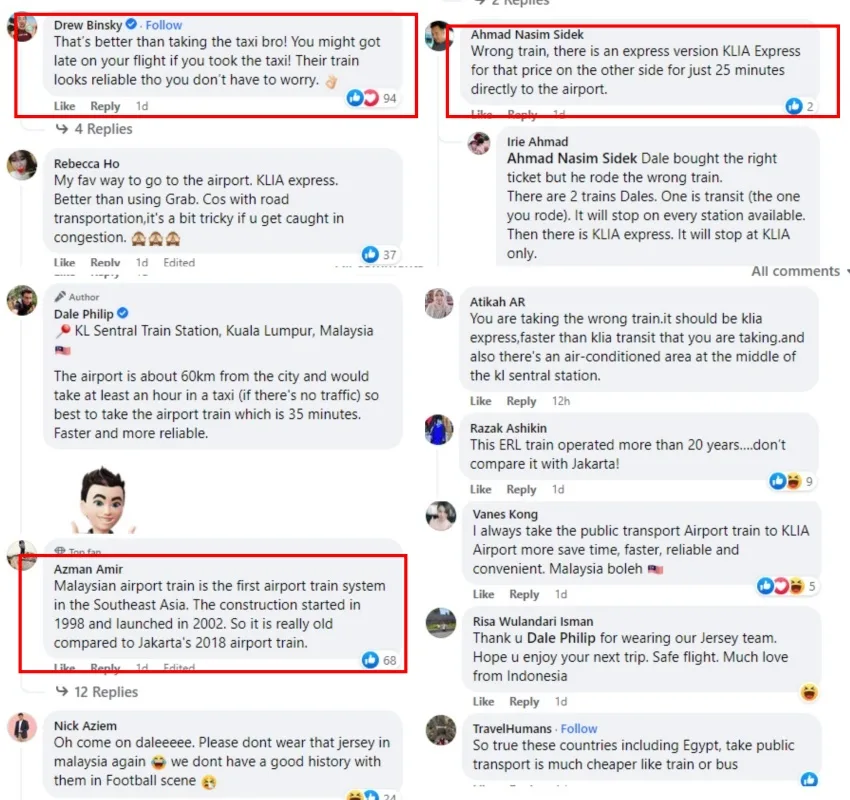This screenshot has width=850, height=800.
Task: Open Rebecca Ho's profile avatar
Action: (x=22, y=165)
